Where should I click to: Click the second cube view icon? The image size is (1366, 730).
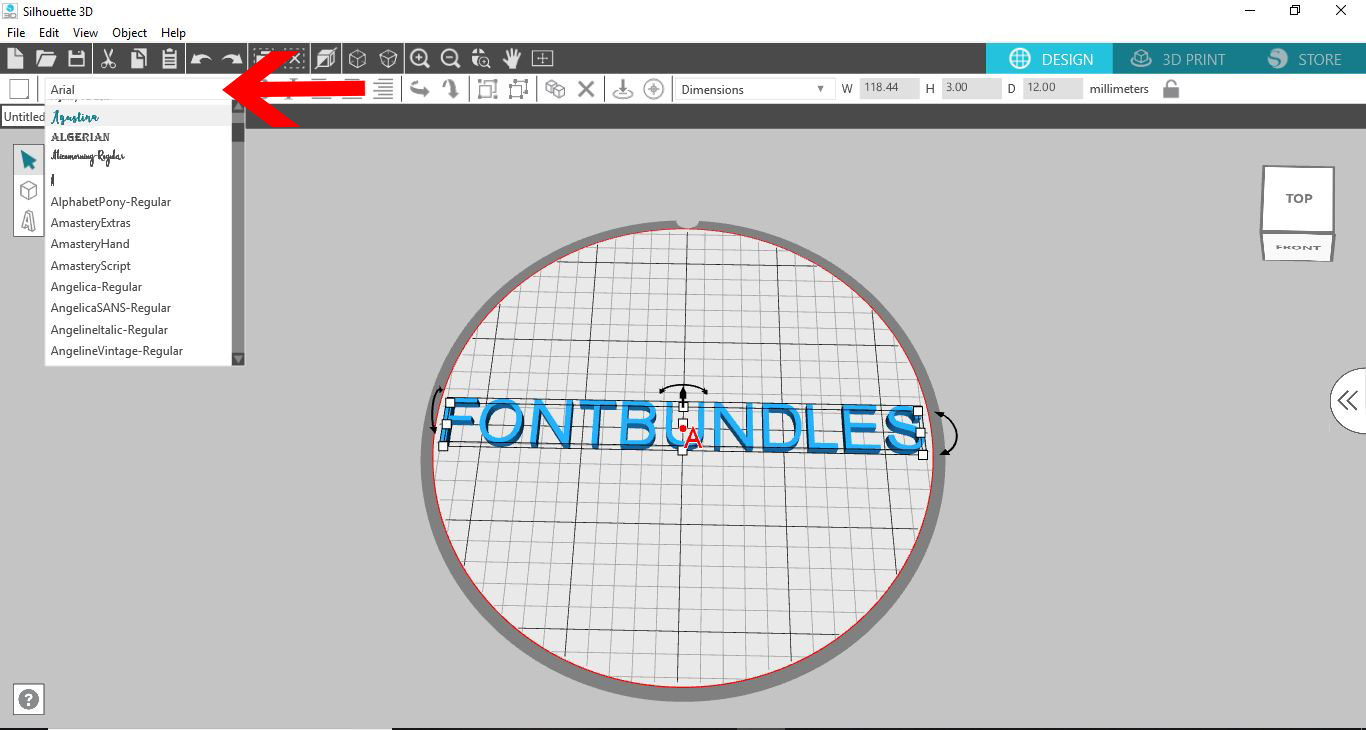(388, 58)
